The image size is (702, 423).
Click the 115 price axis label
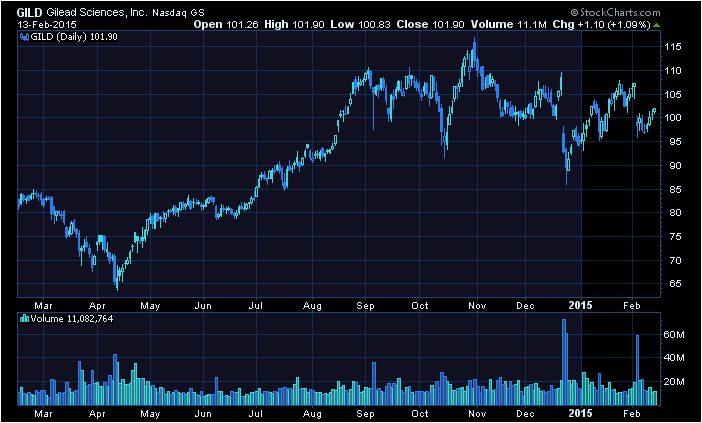[x=673, y=47]
